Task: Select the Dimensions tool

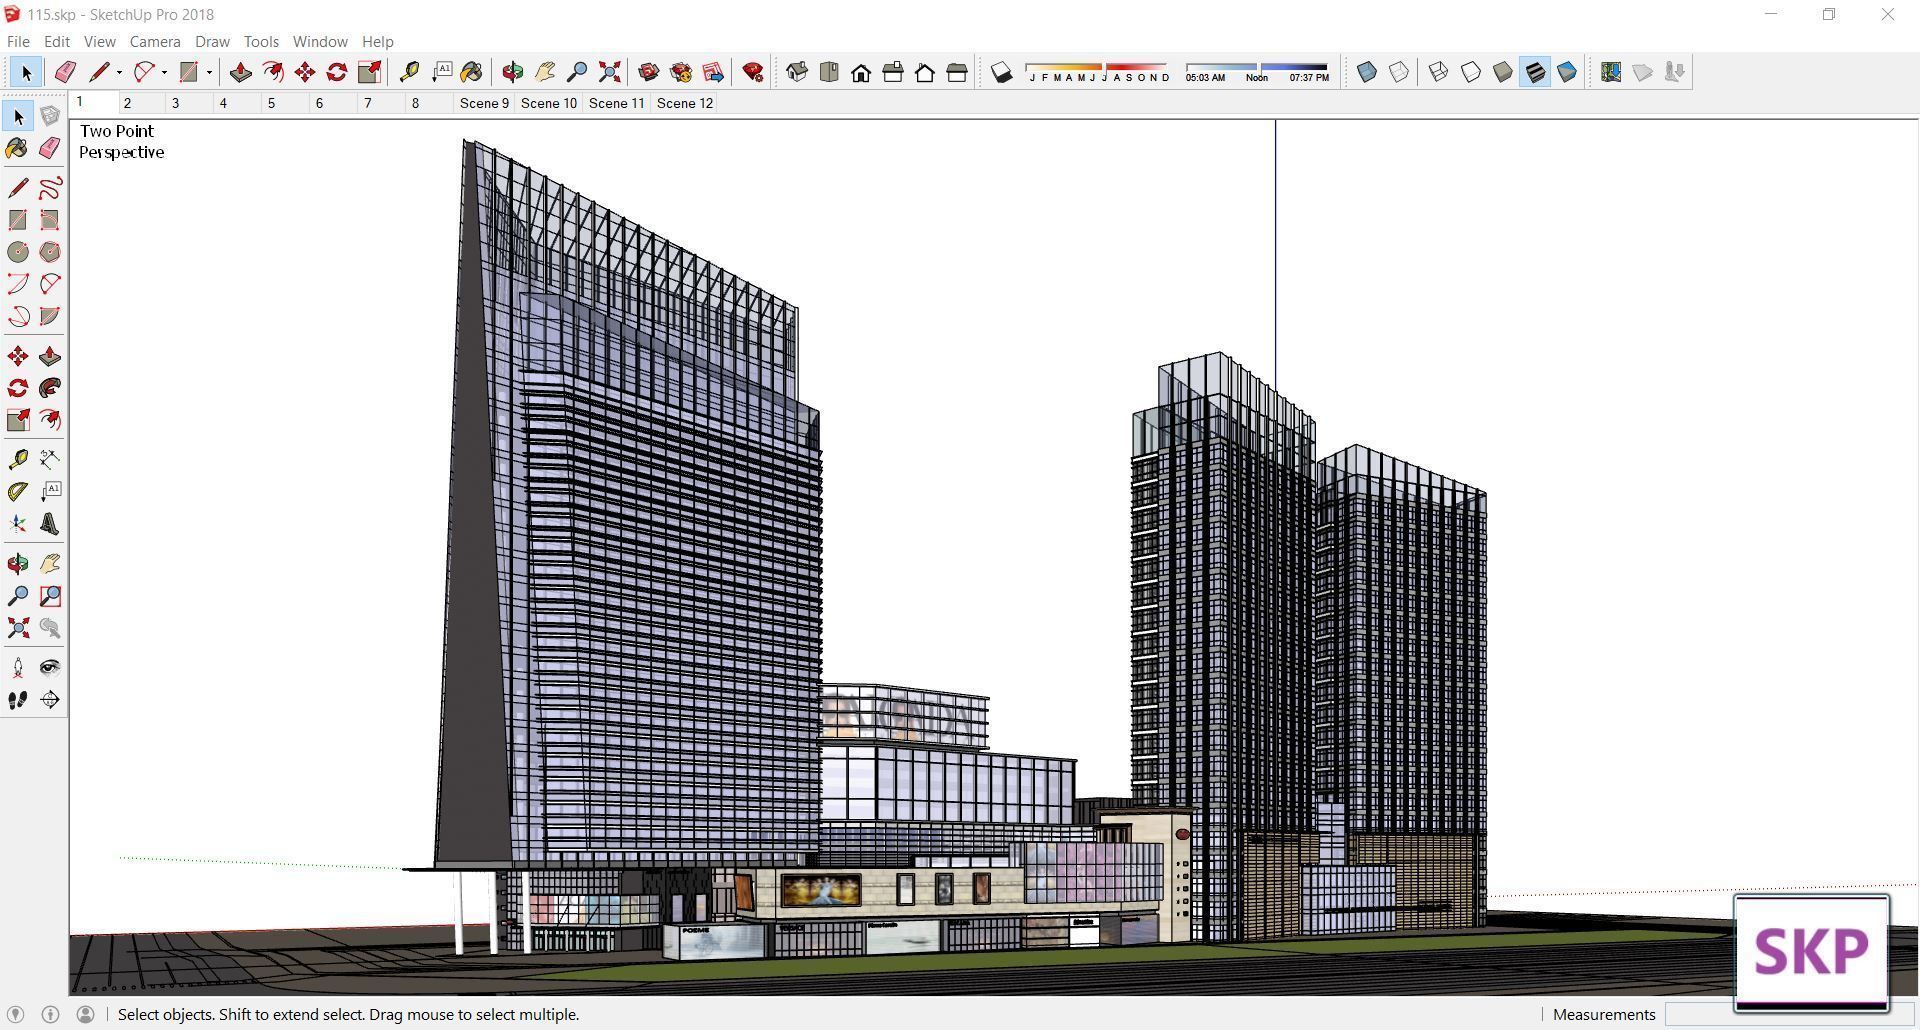Action: coord(50,459)
